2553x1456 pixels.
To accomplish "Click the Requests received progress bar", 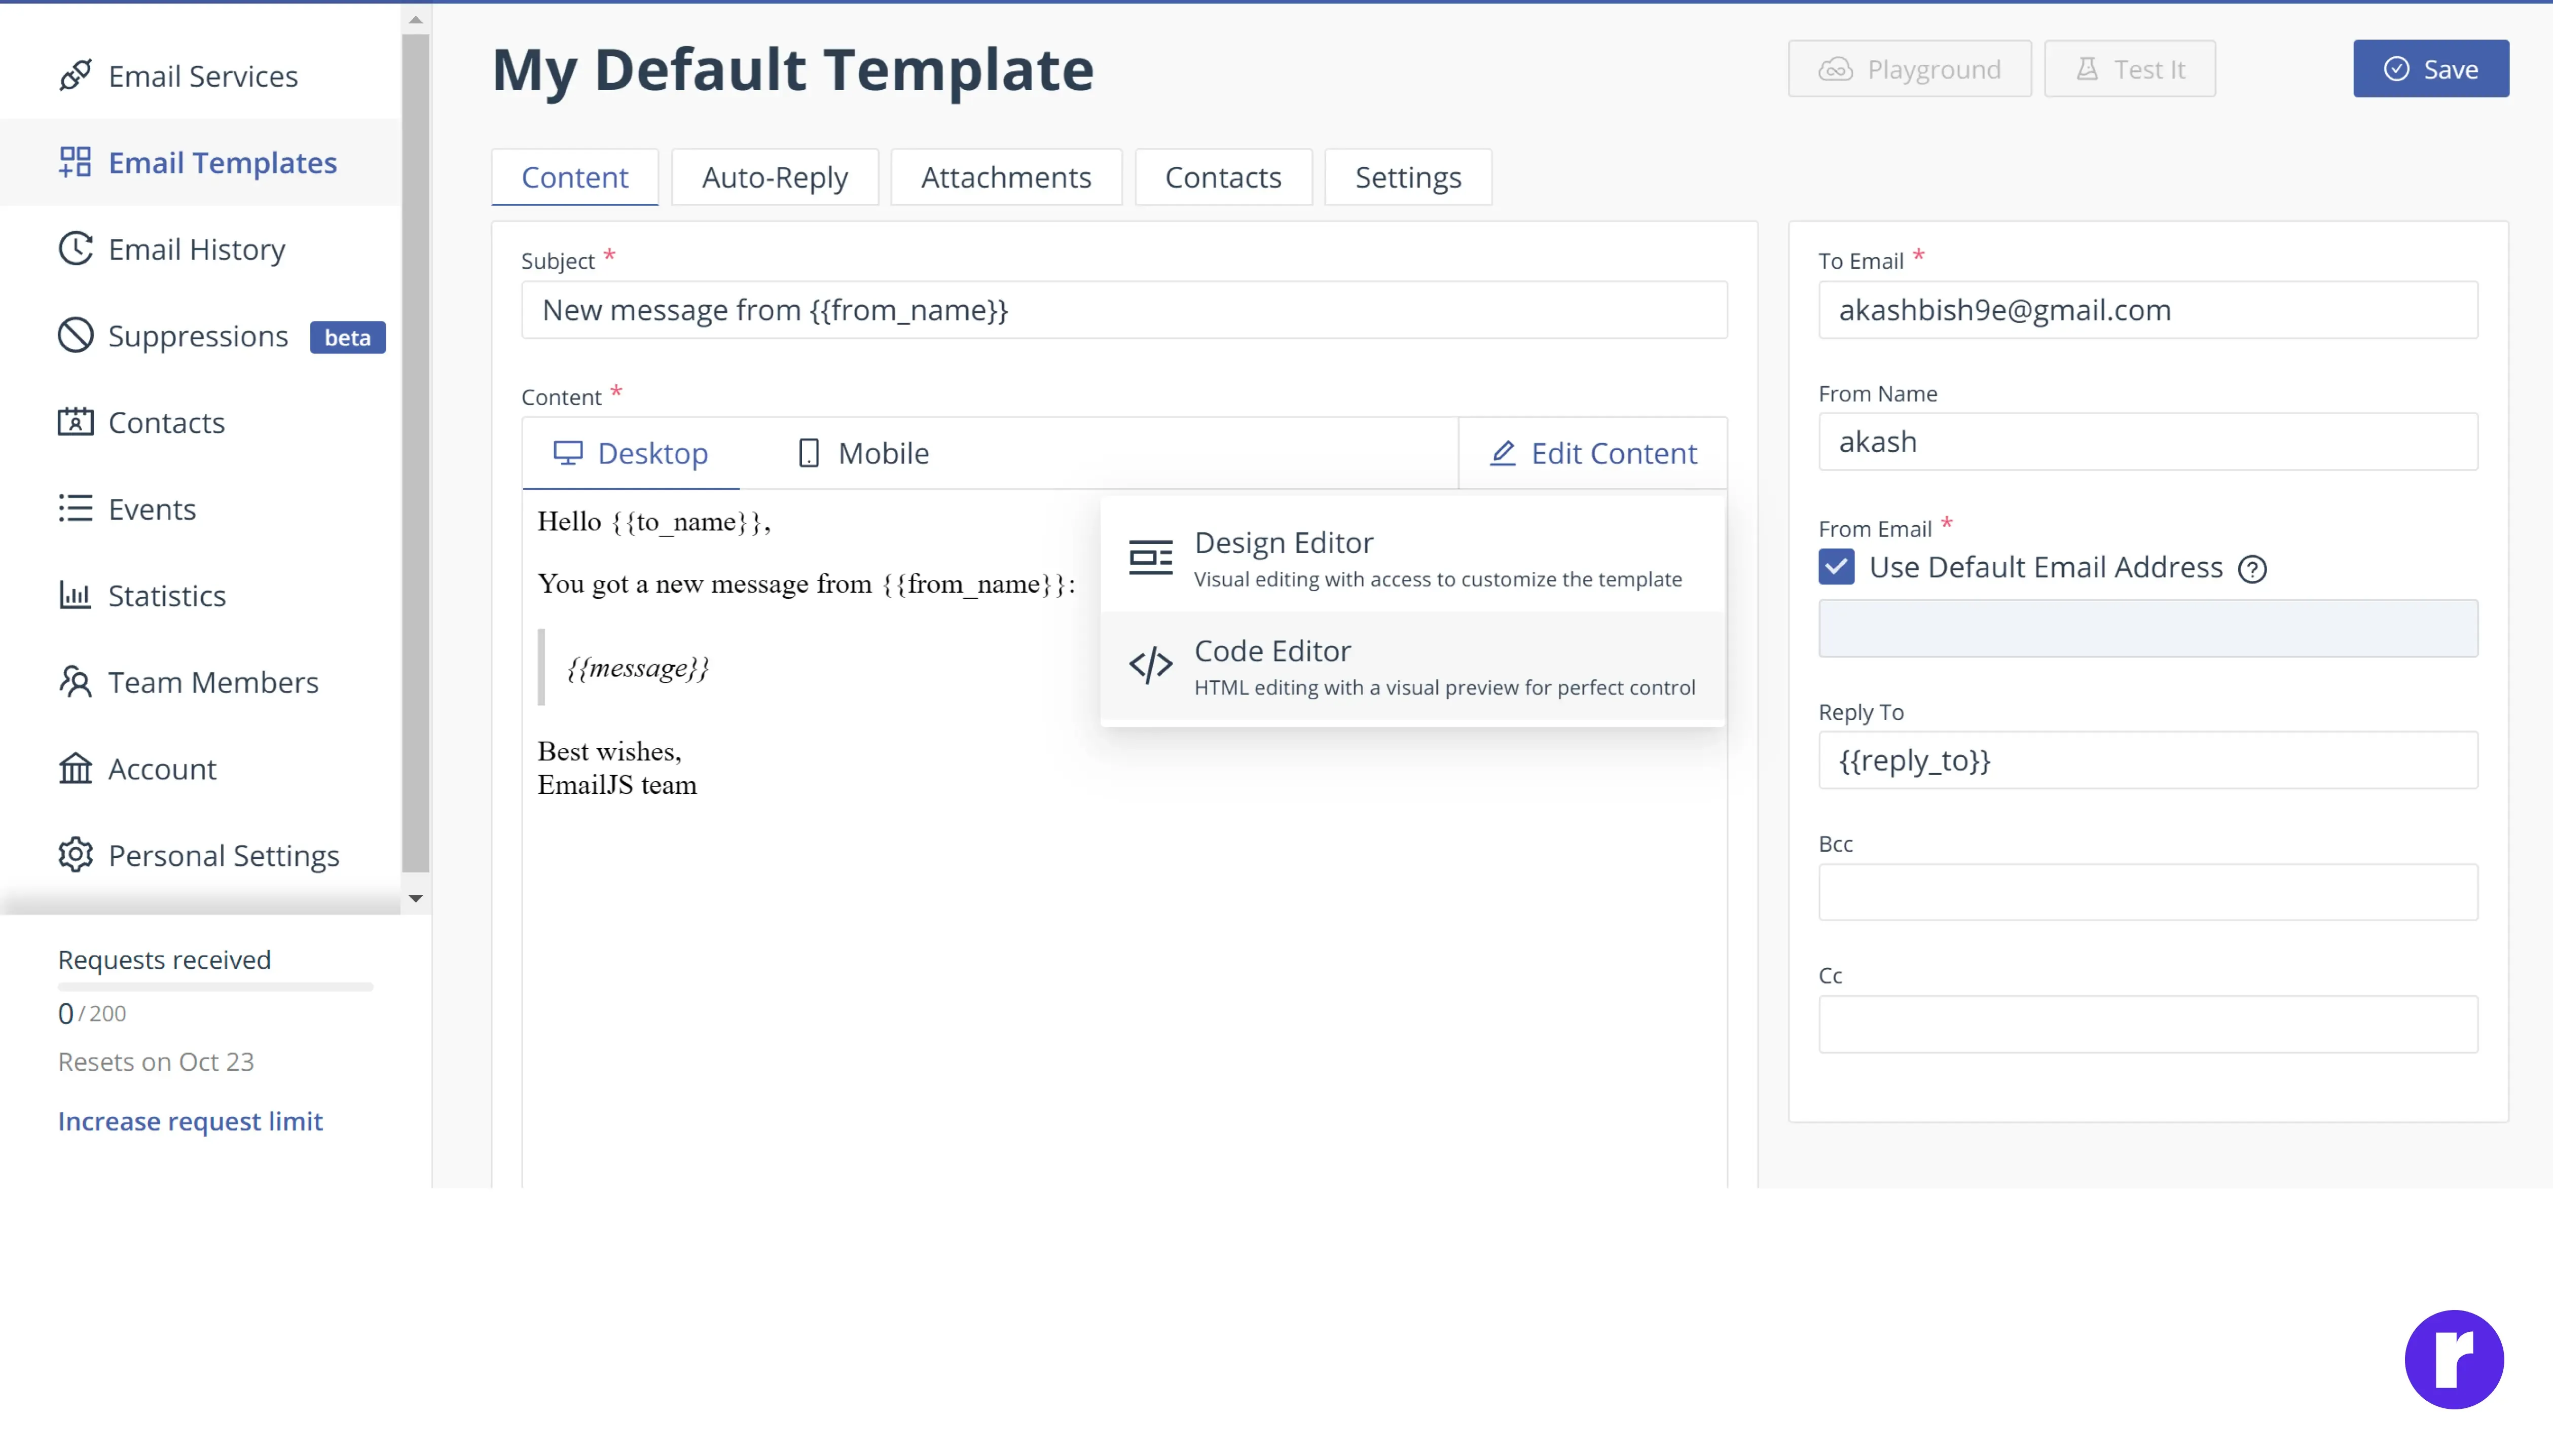I will 215,987.
